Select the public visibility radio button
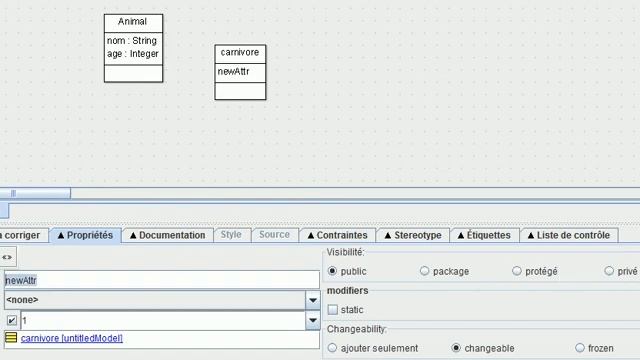The height and width of the screenshot is (360, 640). coord(332,271)
